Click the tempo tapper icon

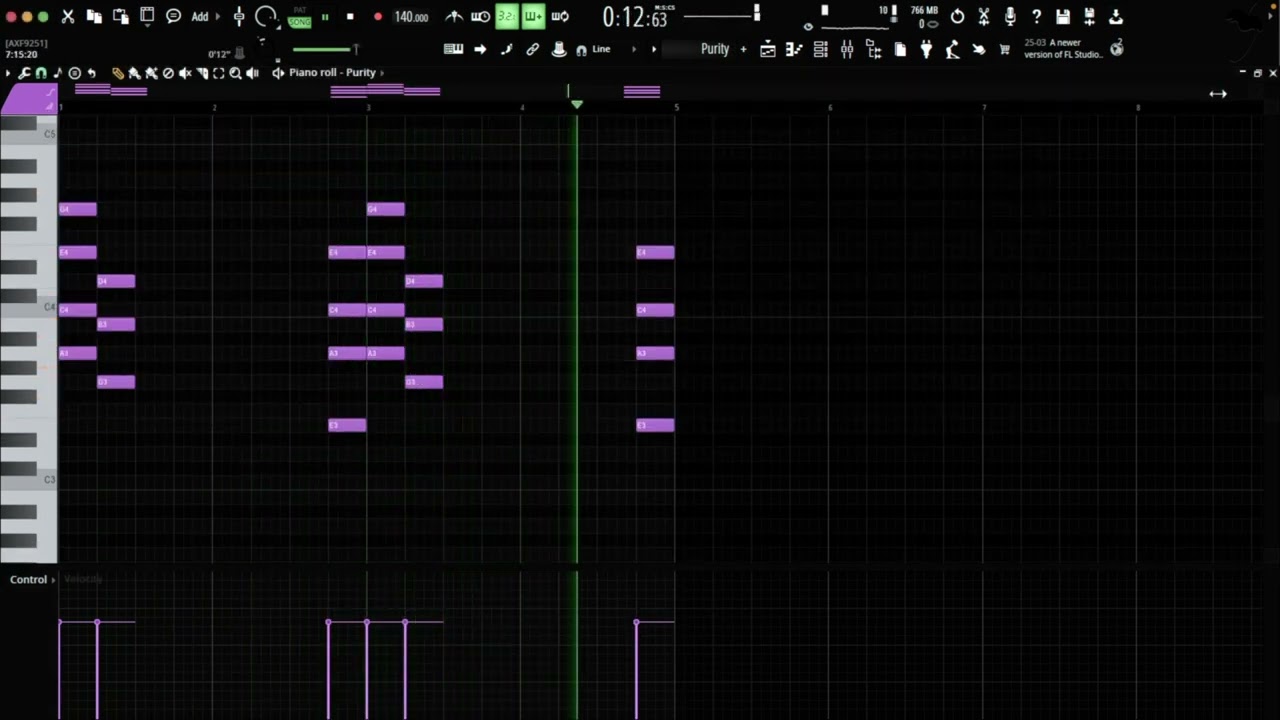coord(952,49)
